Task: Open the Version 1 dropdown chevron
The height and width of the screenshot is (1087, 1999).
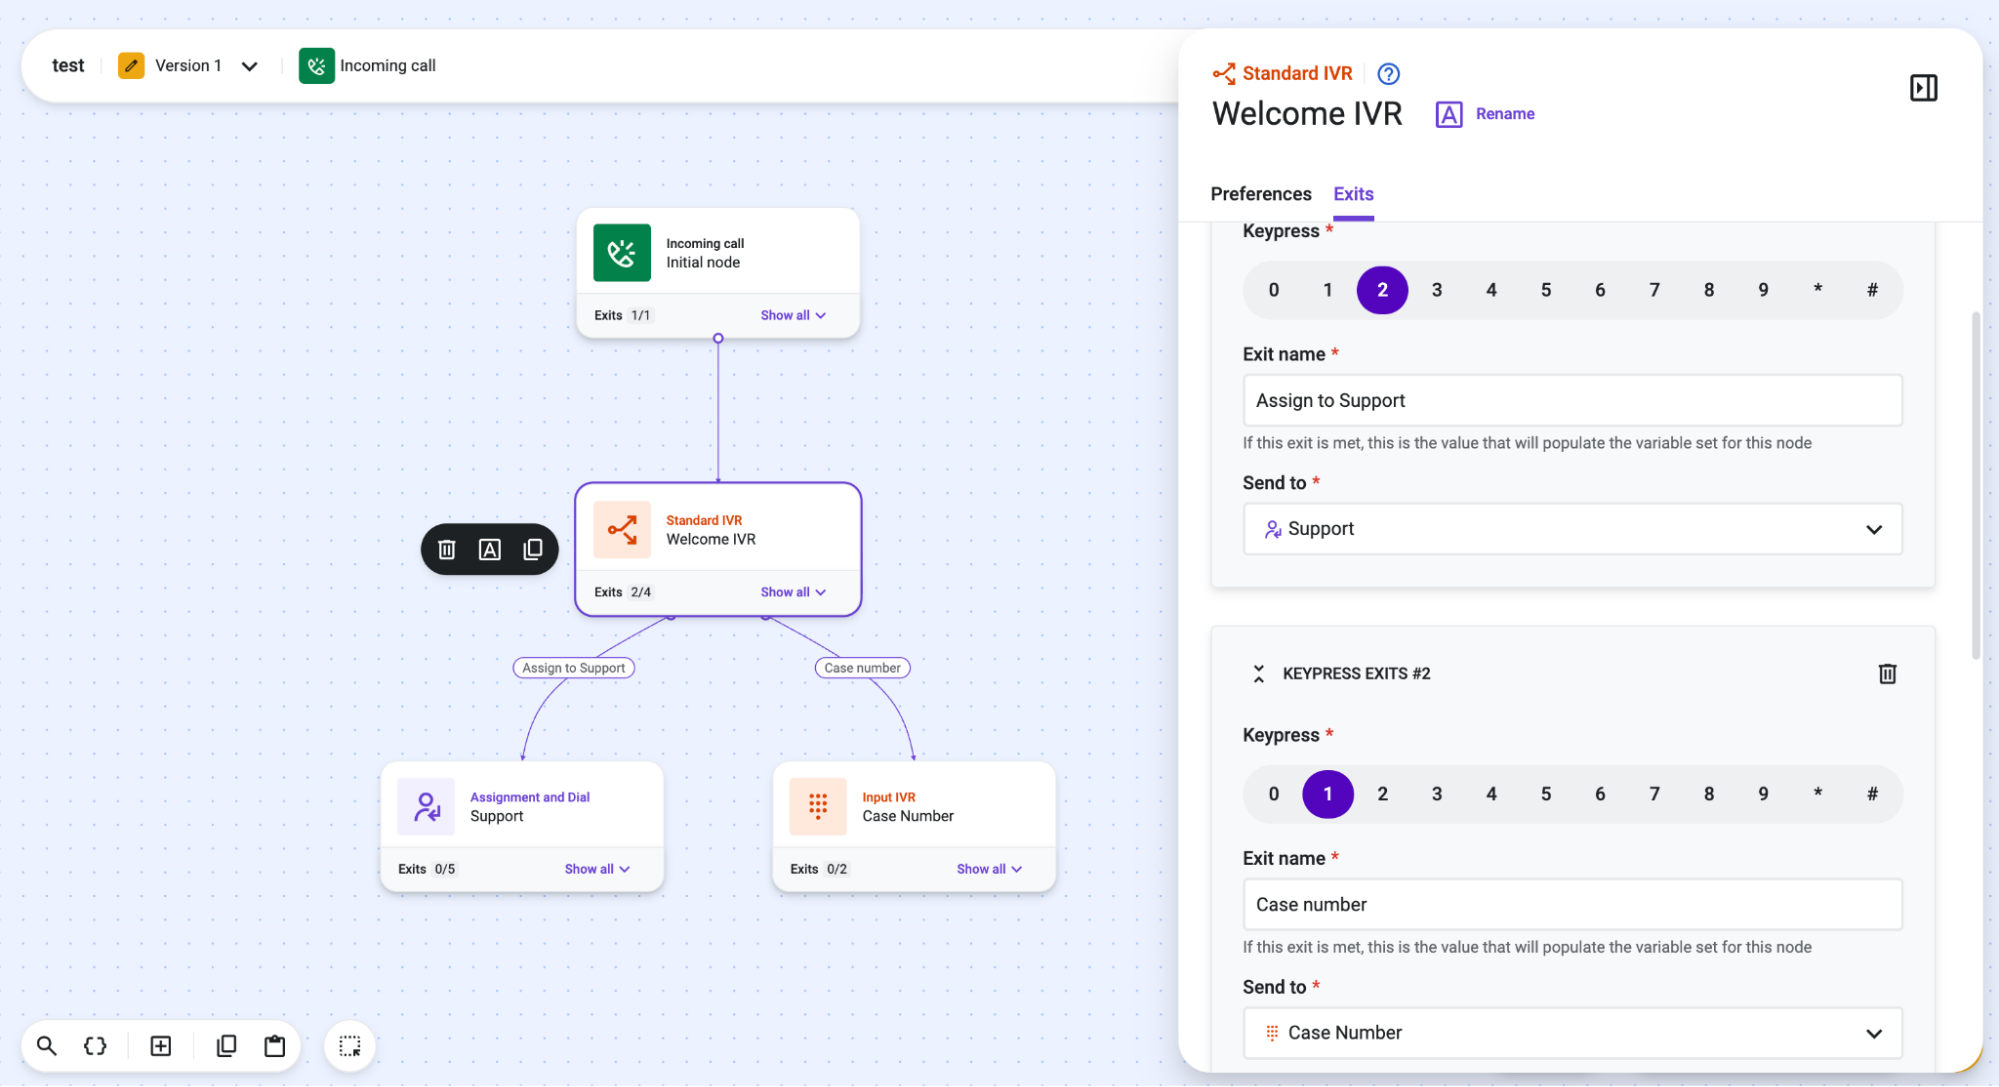Action: point(250,66)
